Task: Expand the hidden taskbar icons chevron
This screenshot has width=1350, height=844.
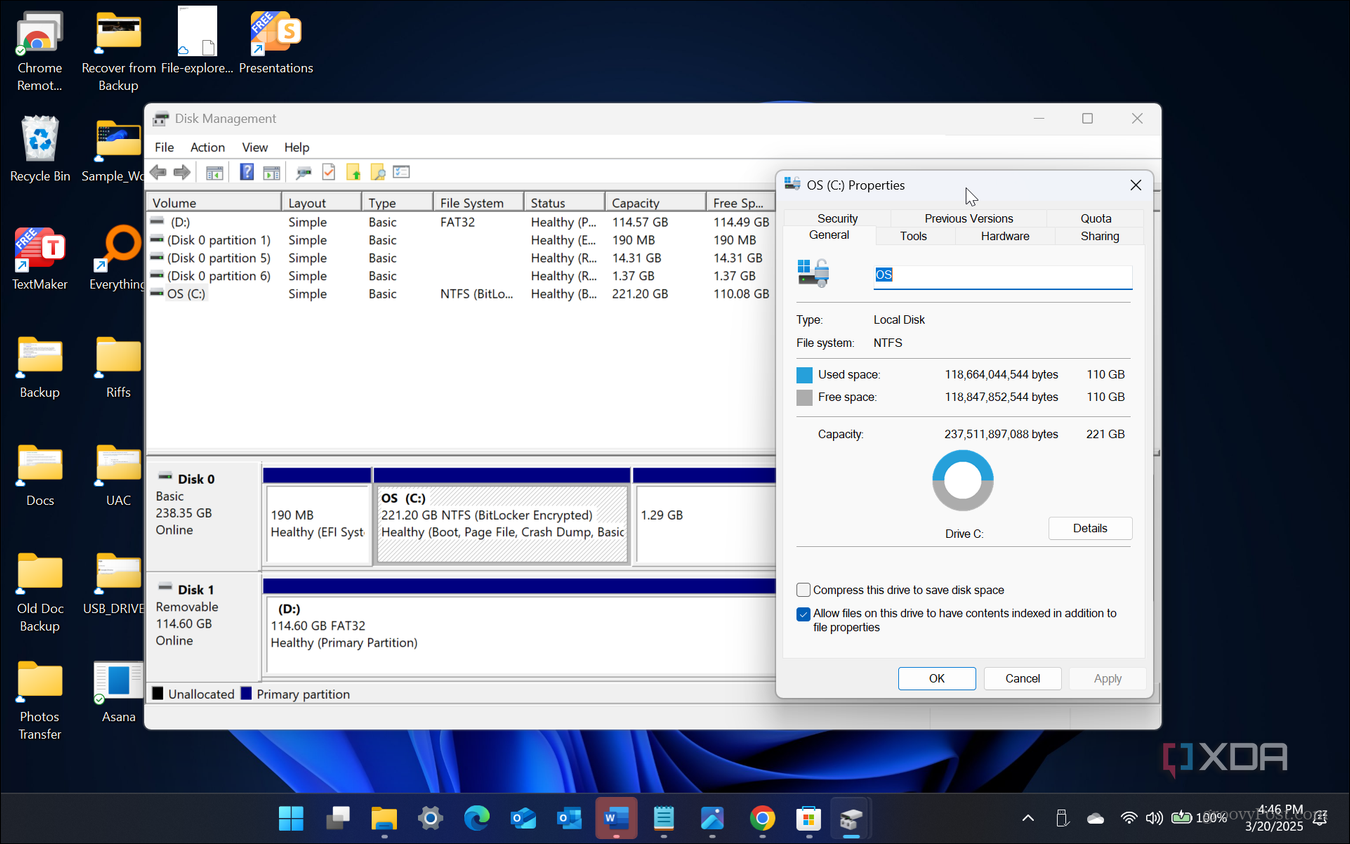Action: click(1028, 818)
